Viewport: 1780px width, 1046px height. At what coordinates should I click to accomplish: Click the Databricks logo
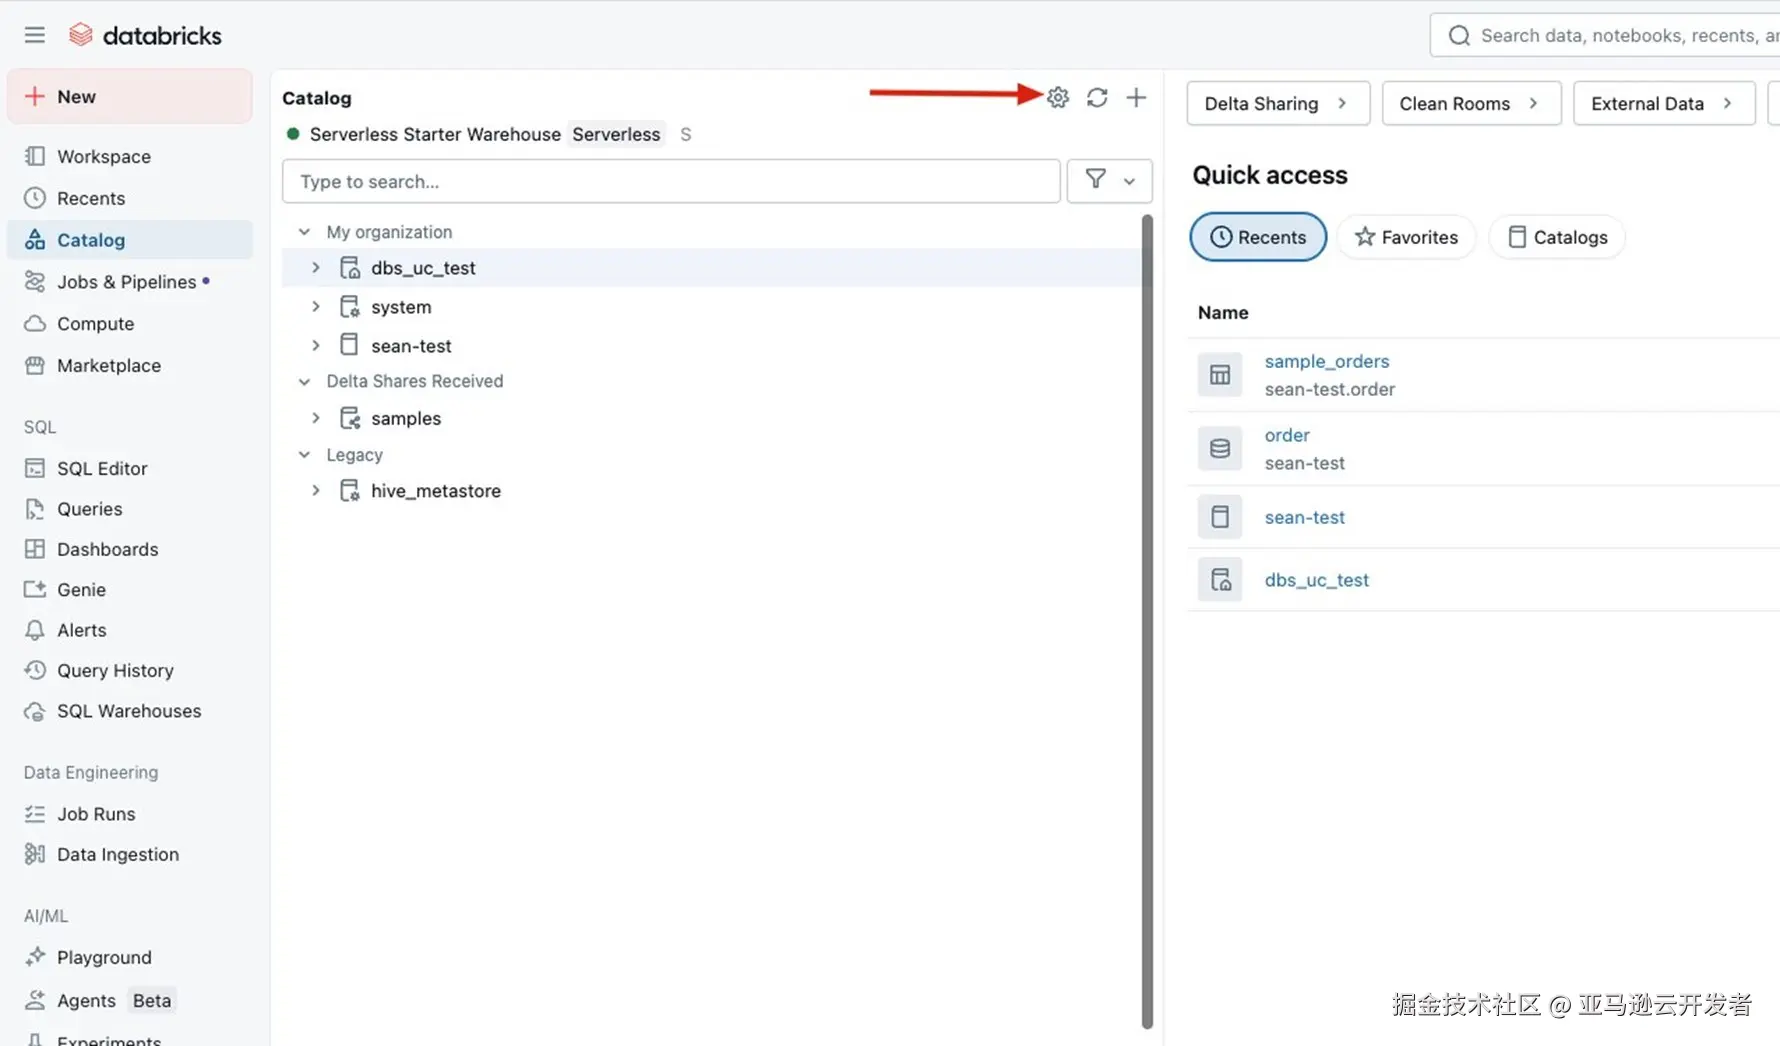(145, 36)
